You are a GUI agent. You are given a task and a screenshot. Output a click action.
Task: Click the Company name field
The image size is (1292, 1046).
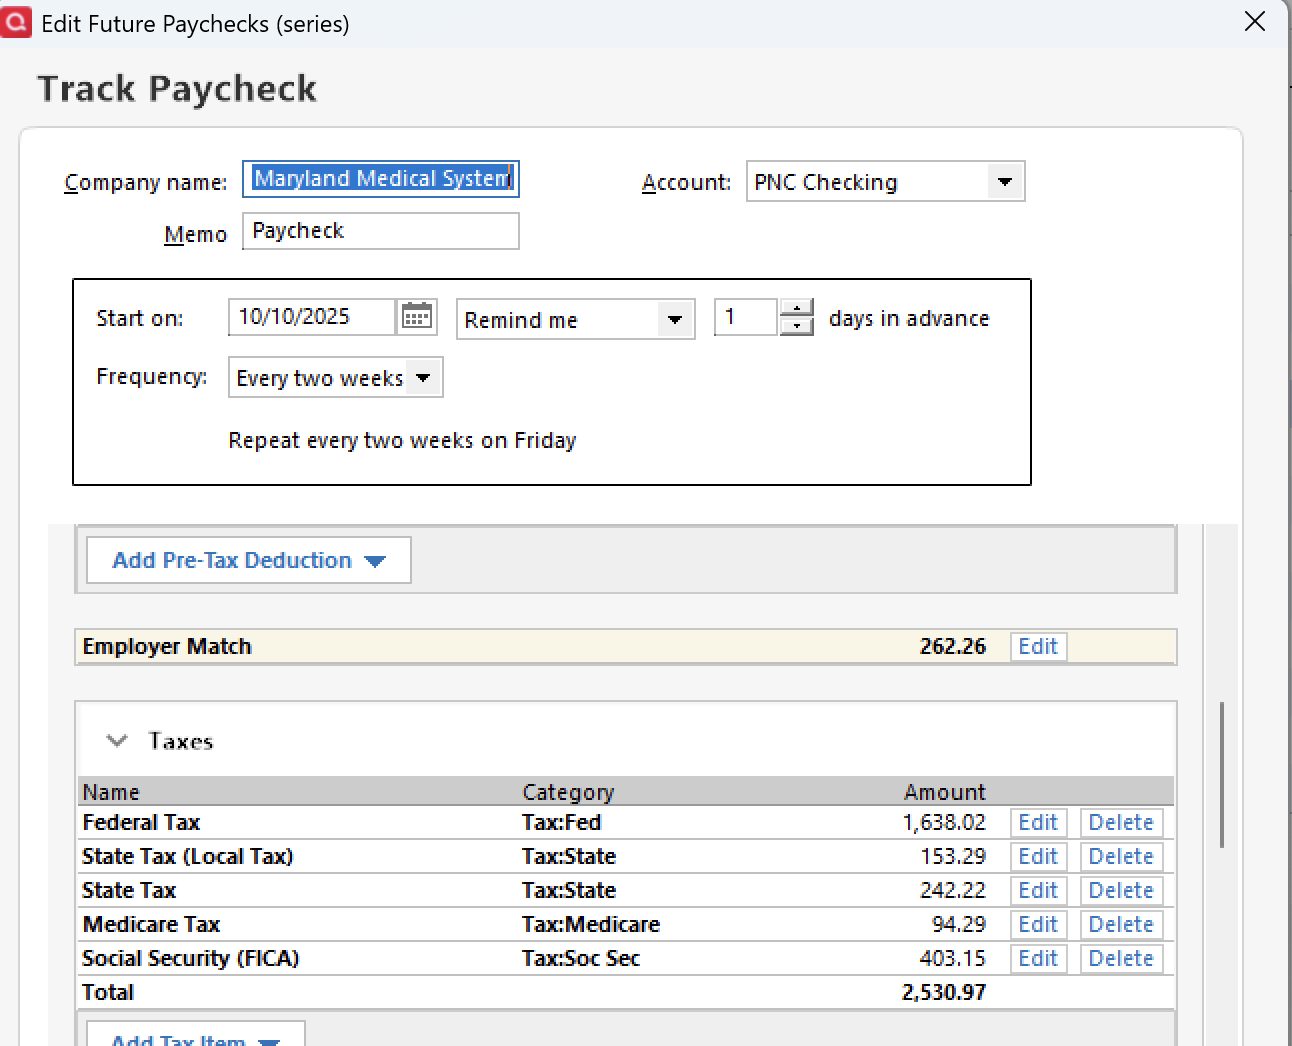coord(381,179)
